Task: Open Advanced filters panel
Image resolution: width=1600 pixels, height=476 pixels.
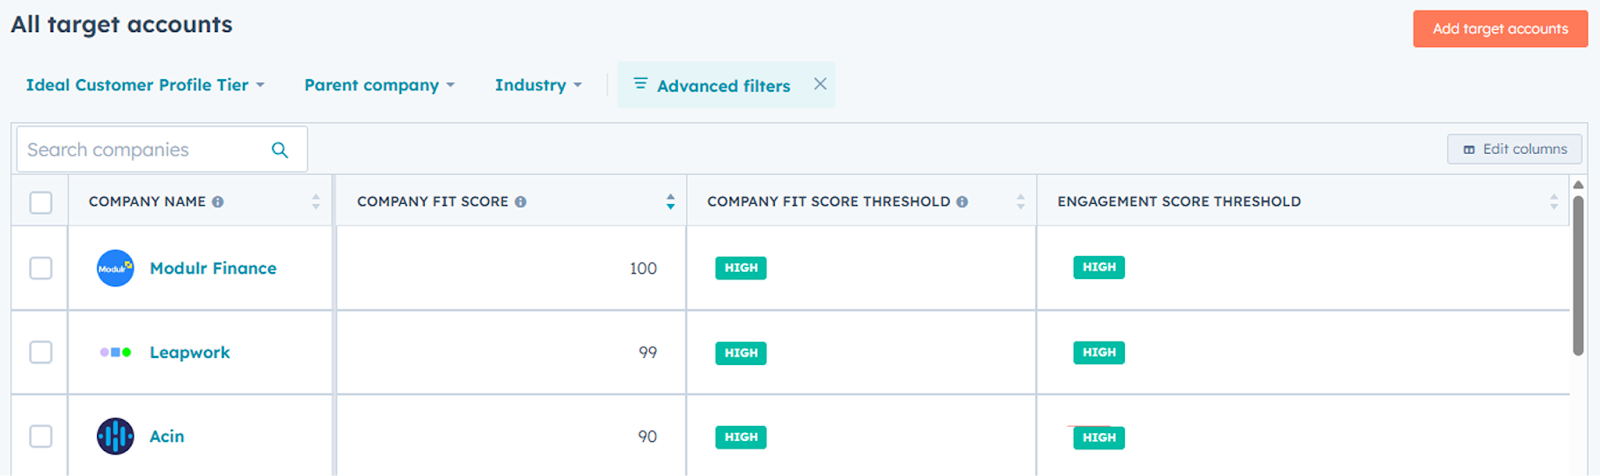Action: [x=712, y=85]
